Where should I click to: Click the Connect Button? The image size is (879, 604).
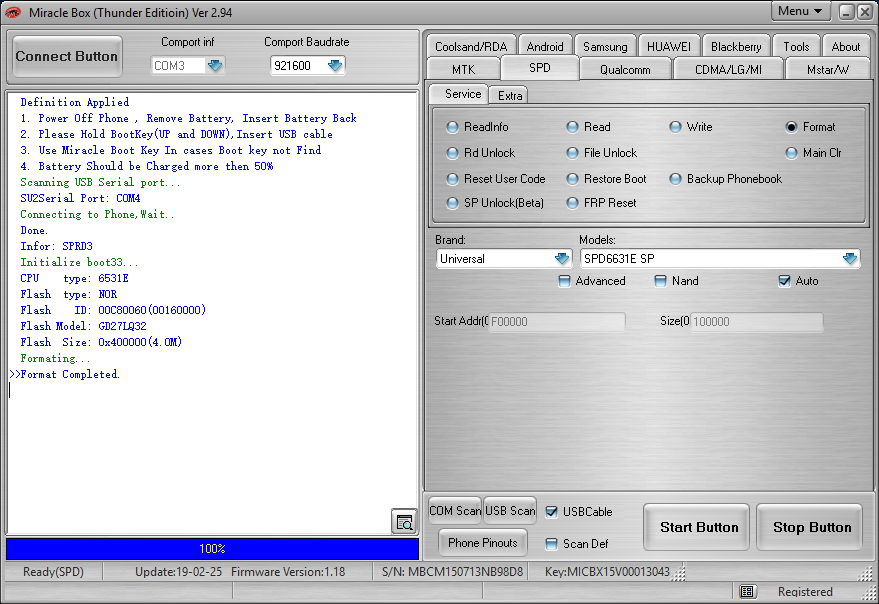pos(67,56)
